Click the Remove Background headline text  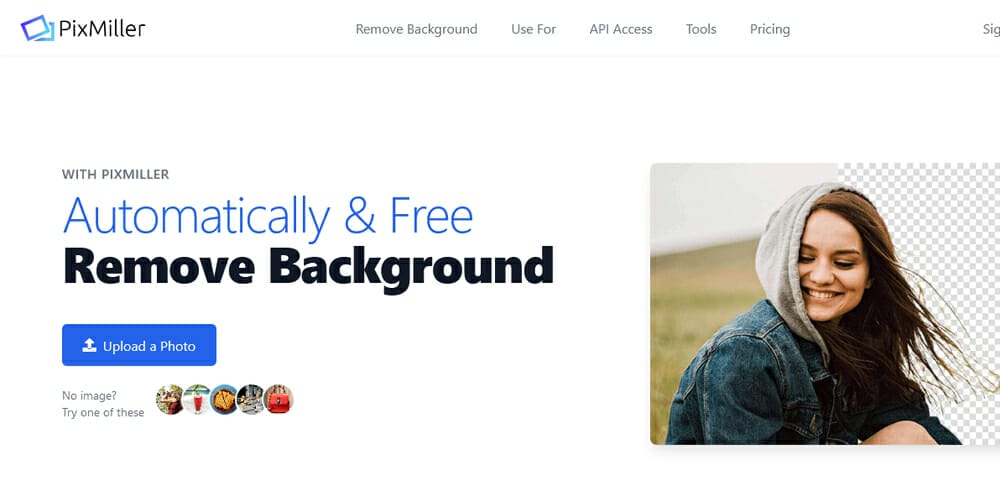click(309, 267)
